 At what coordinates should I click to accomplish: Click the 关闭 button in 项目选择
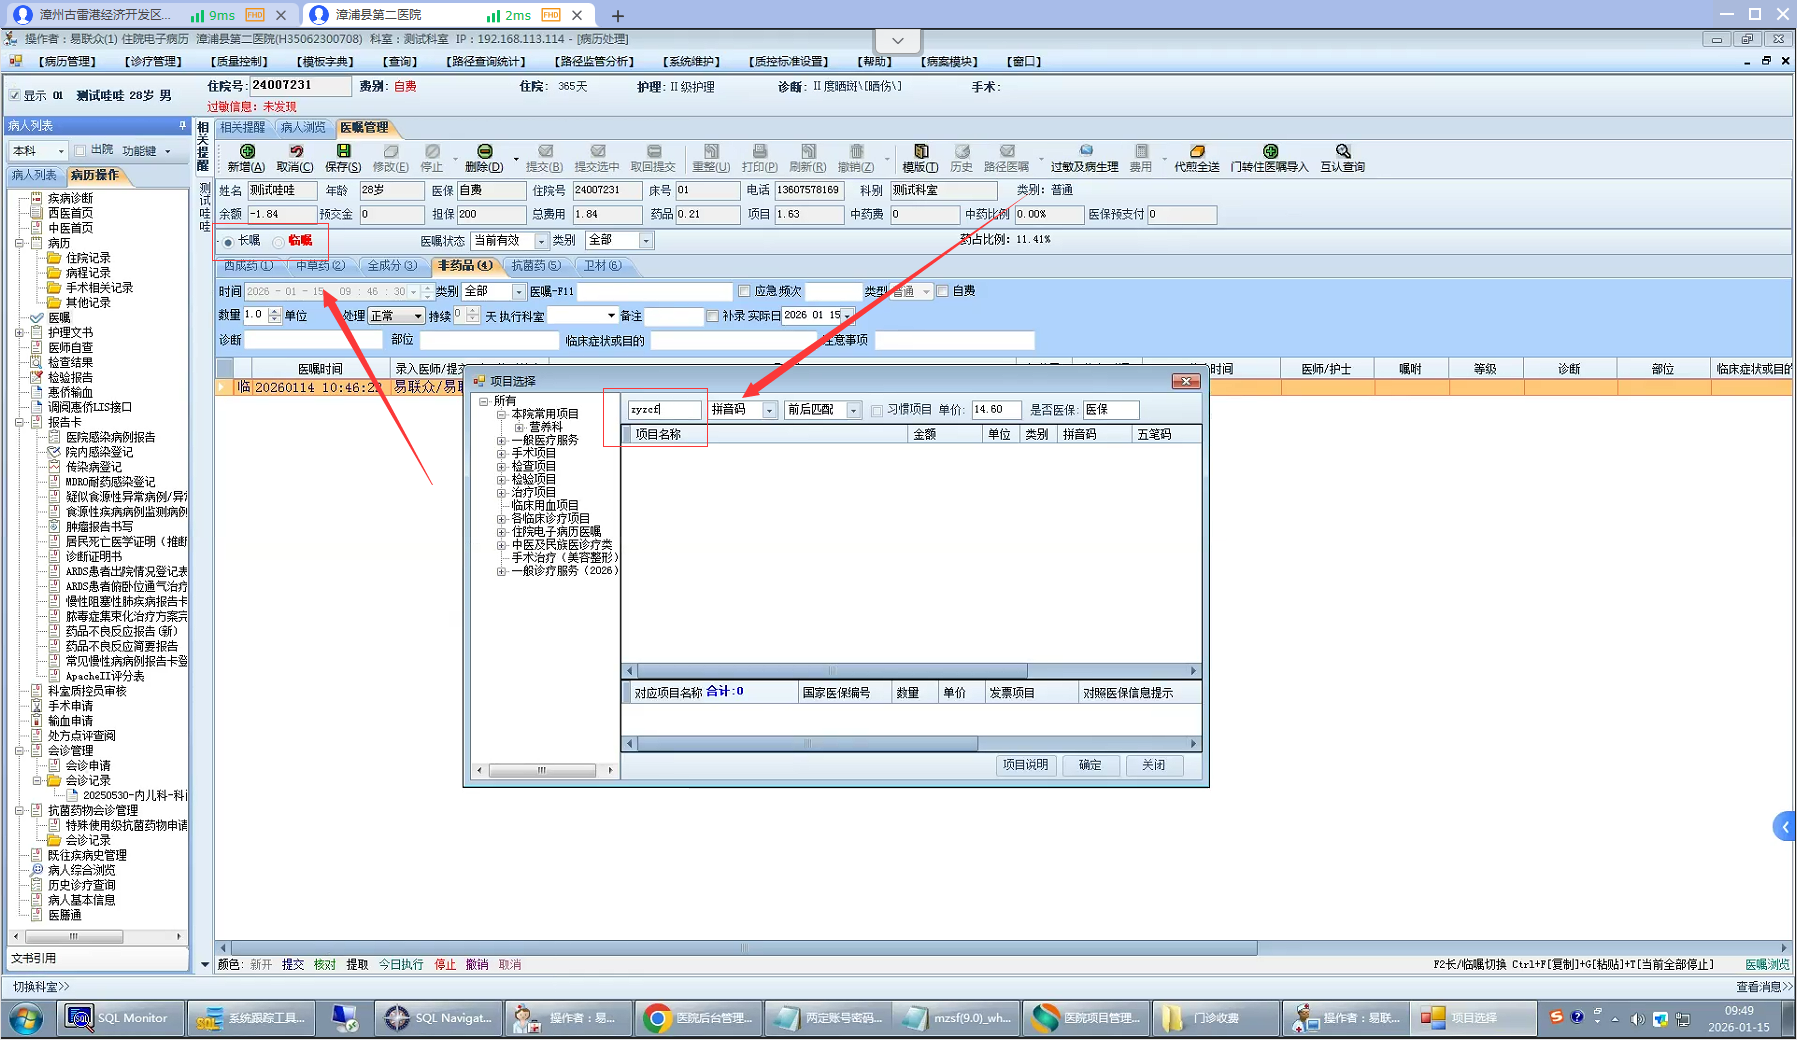(1154, 765)
